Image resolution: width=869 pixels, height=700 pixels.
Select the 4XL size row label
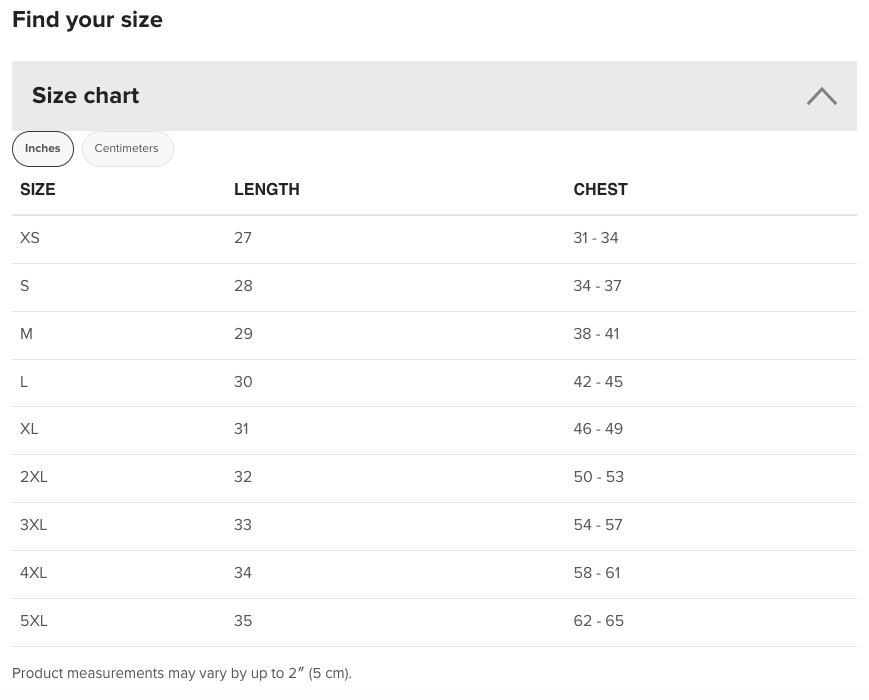pos(33,573)
